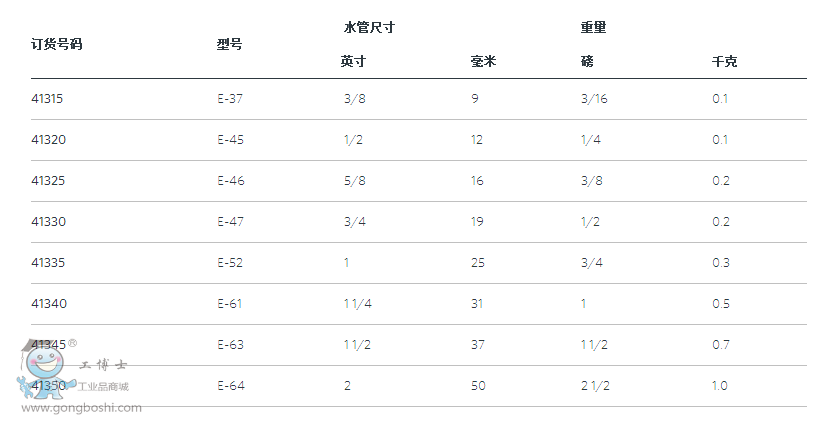The height and width of the screenshot is (427, 826).
Task: Click model E-46 cell
Action: pos(230,181)
